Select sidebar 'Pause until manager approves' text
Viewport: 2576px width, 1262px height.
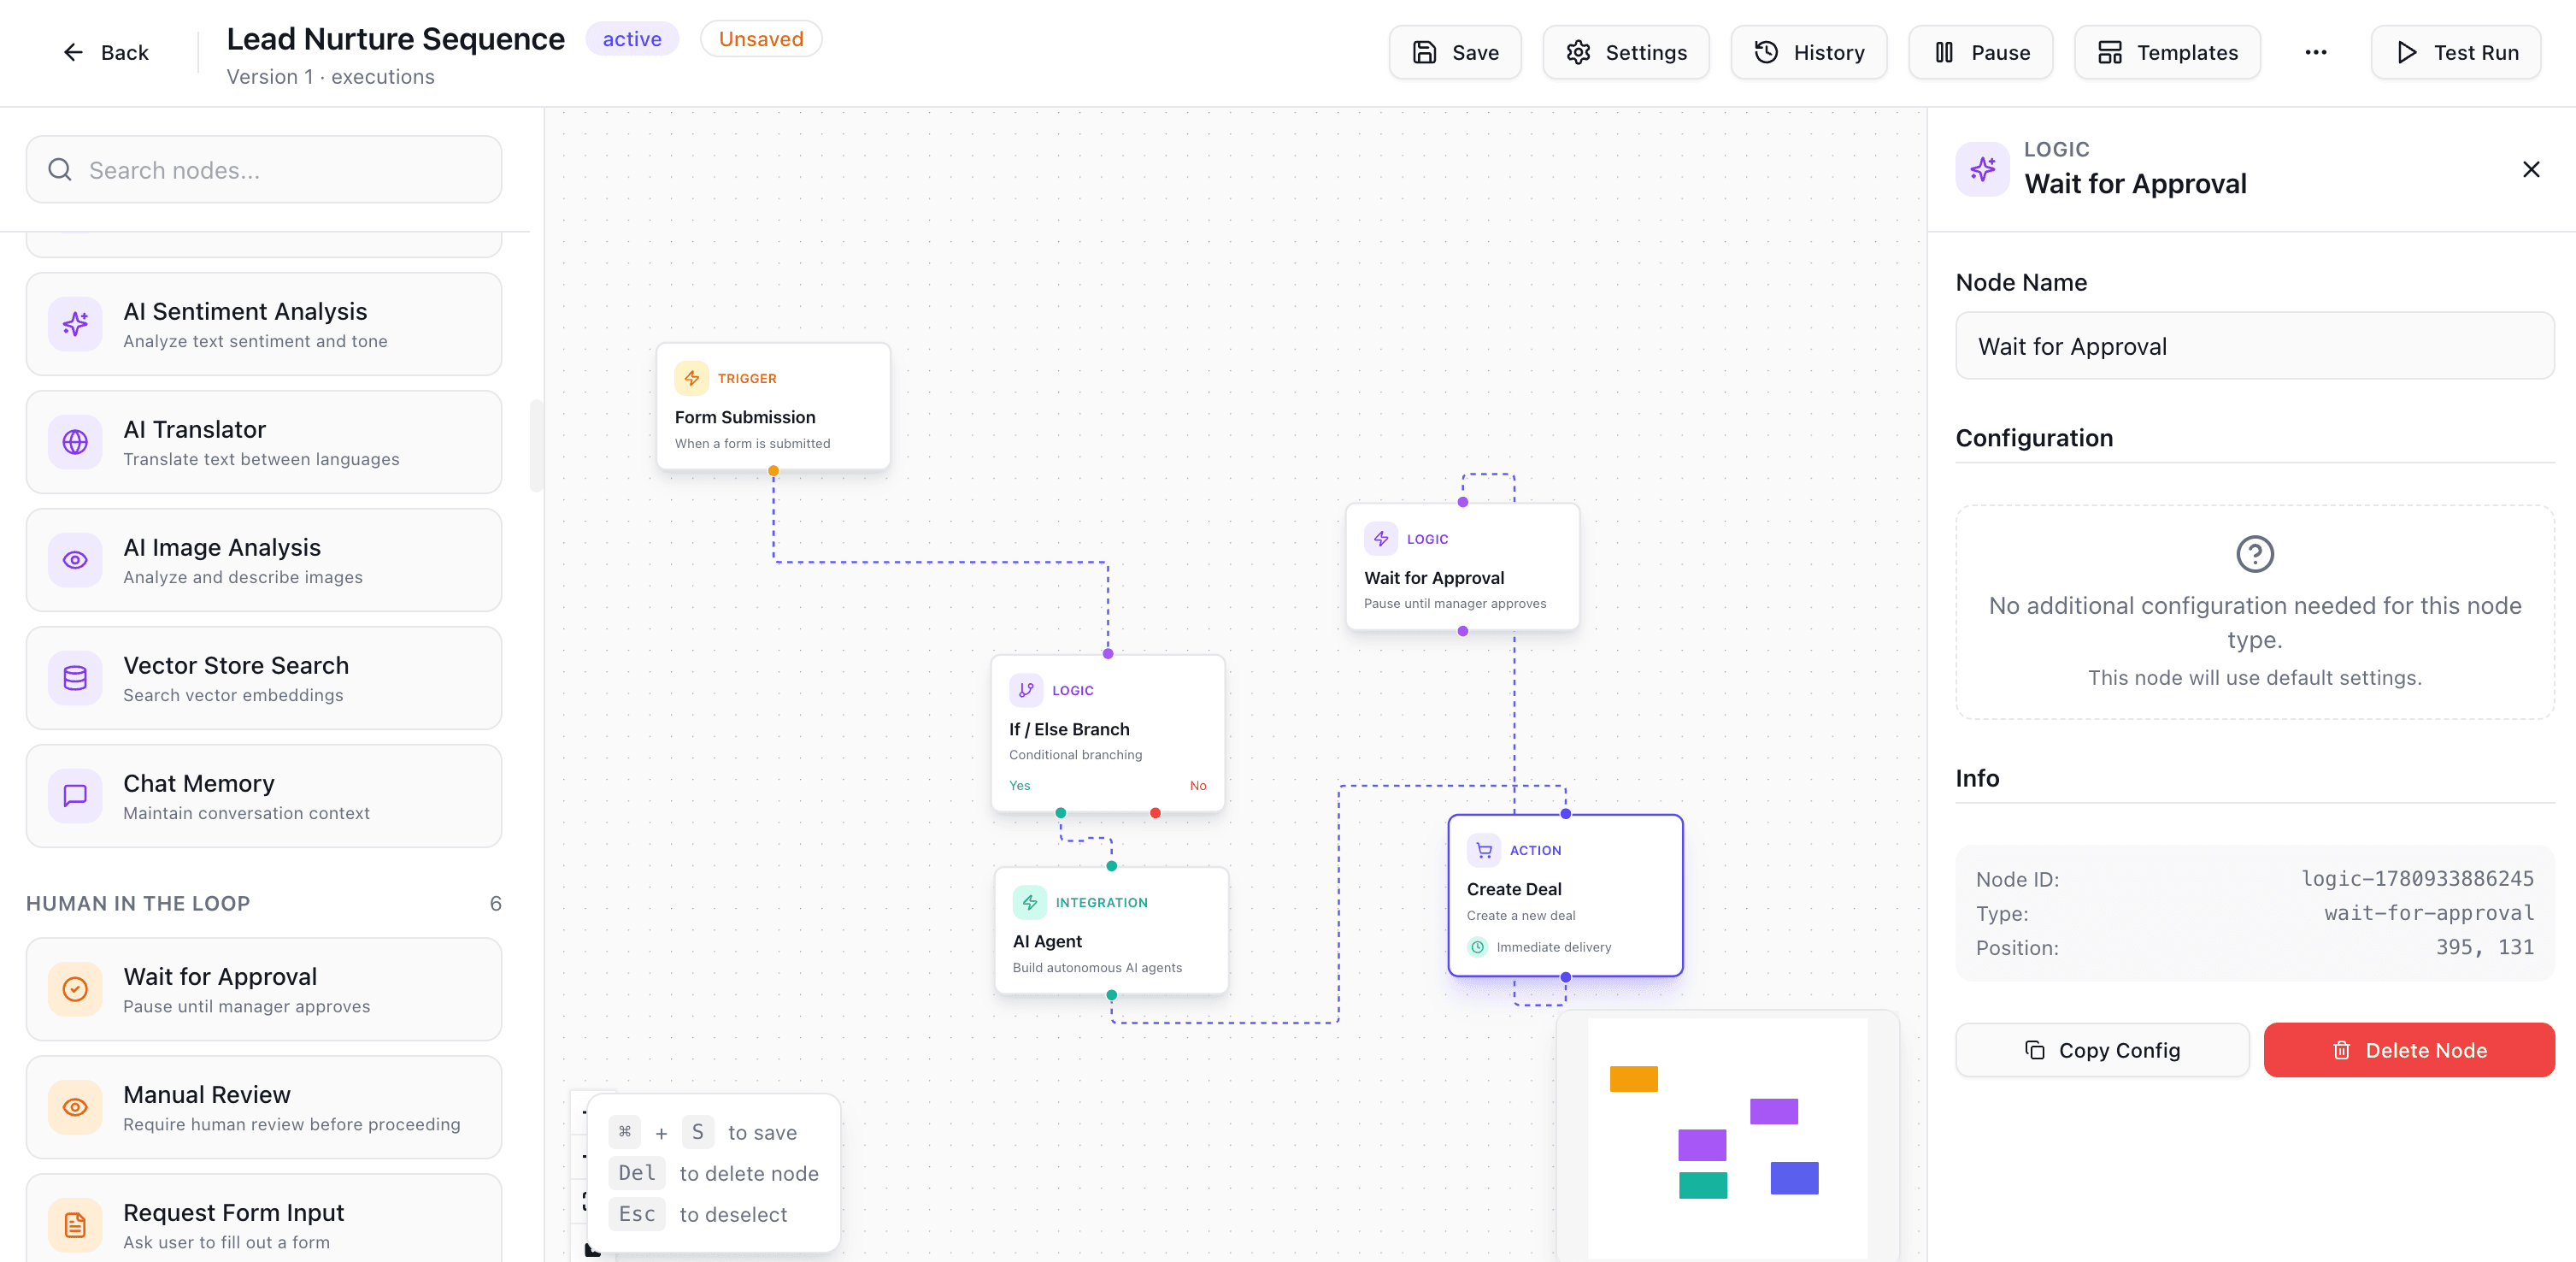click(x=246, y=1006)
